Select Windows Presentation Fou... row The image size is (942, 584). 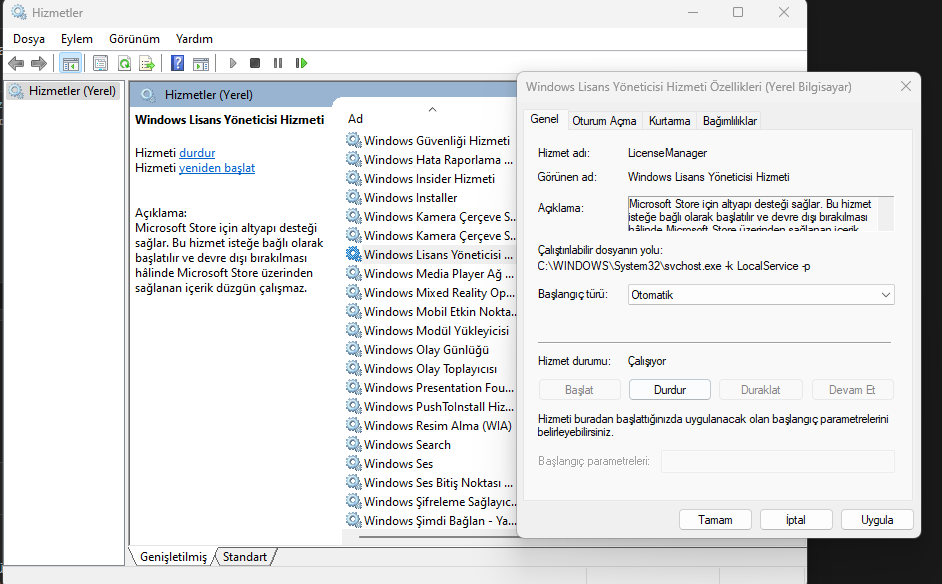(431, 388)
